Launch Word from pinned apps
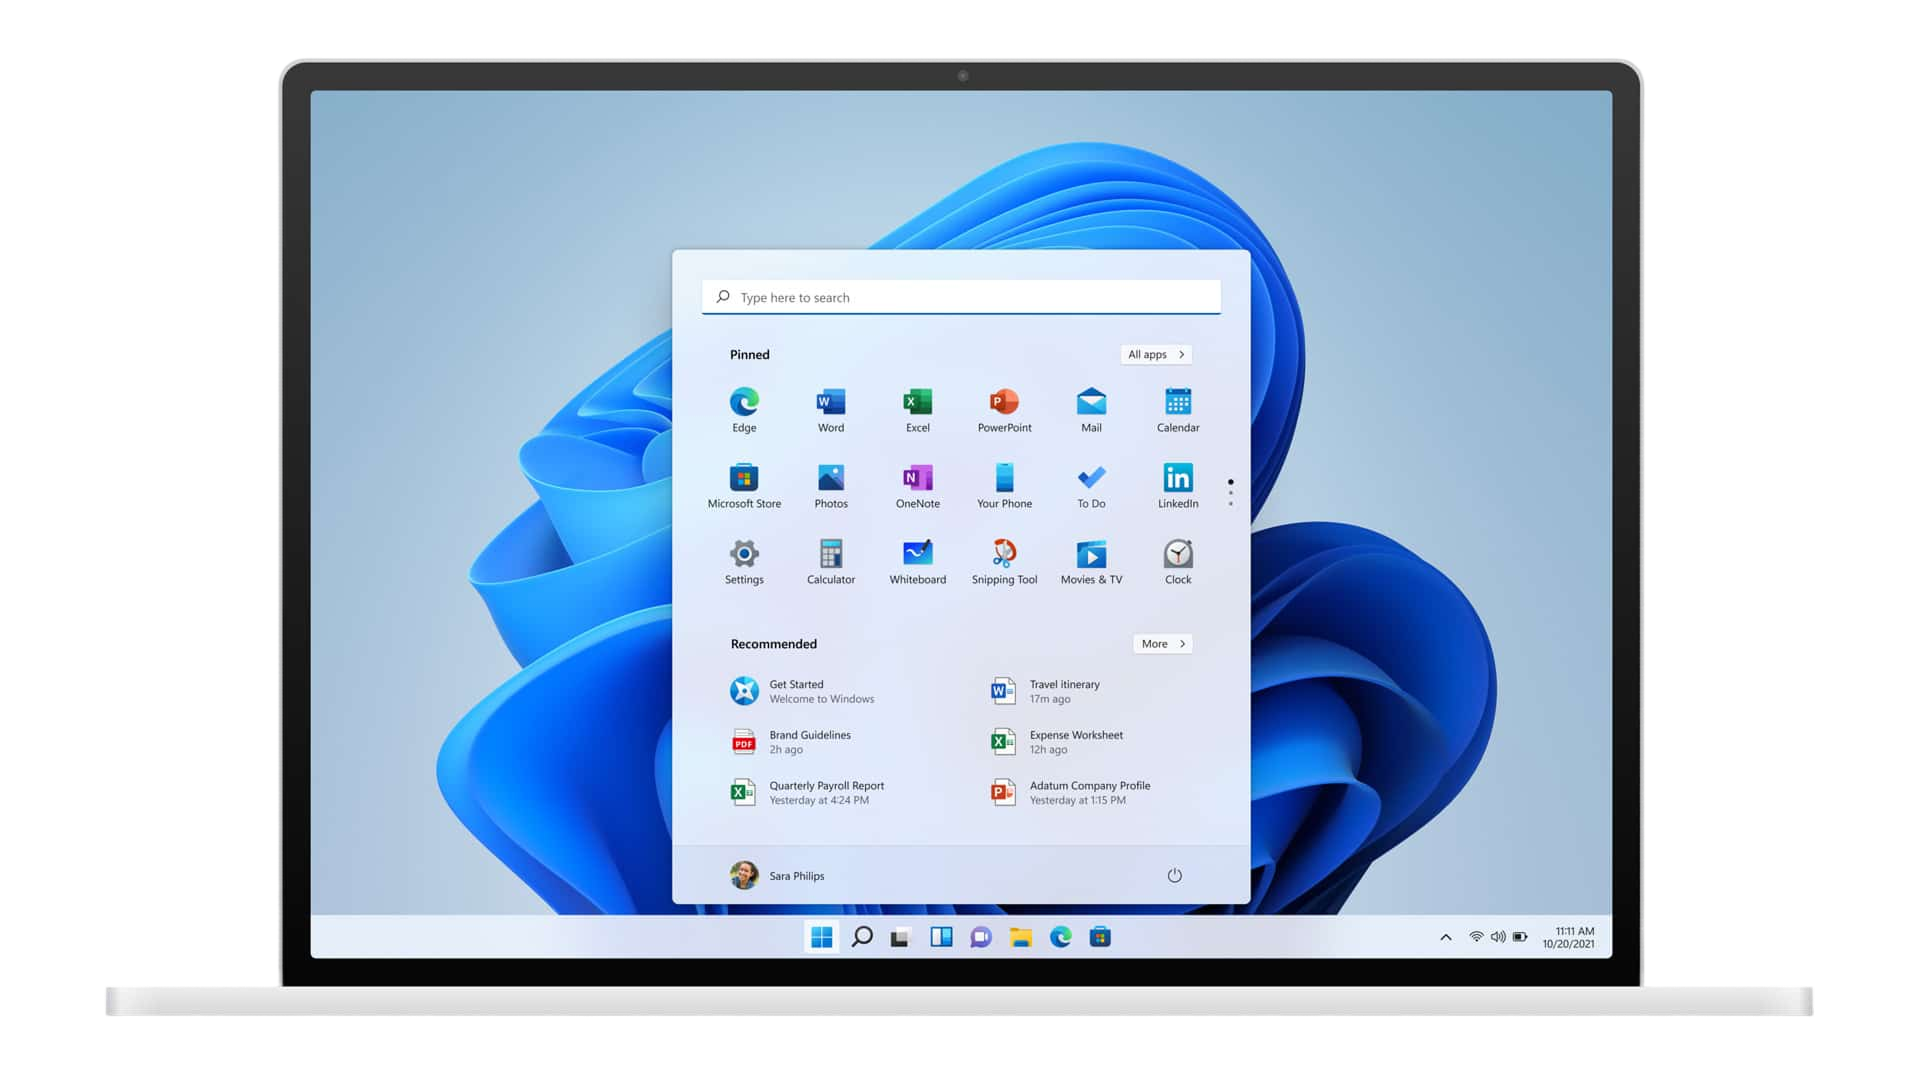Screen dimensions: 1920x1080 click(x=831, y=409)
